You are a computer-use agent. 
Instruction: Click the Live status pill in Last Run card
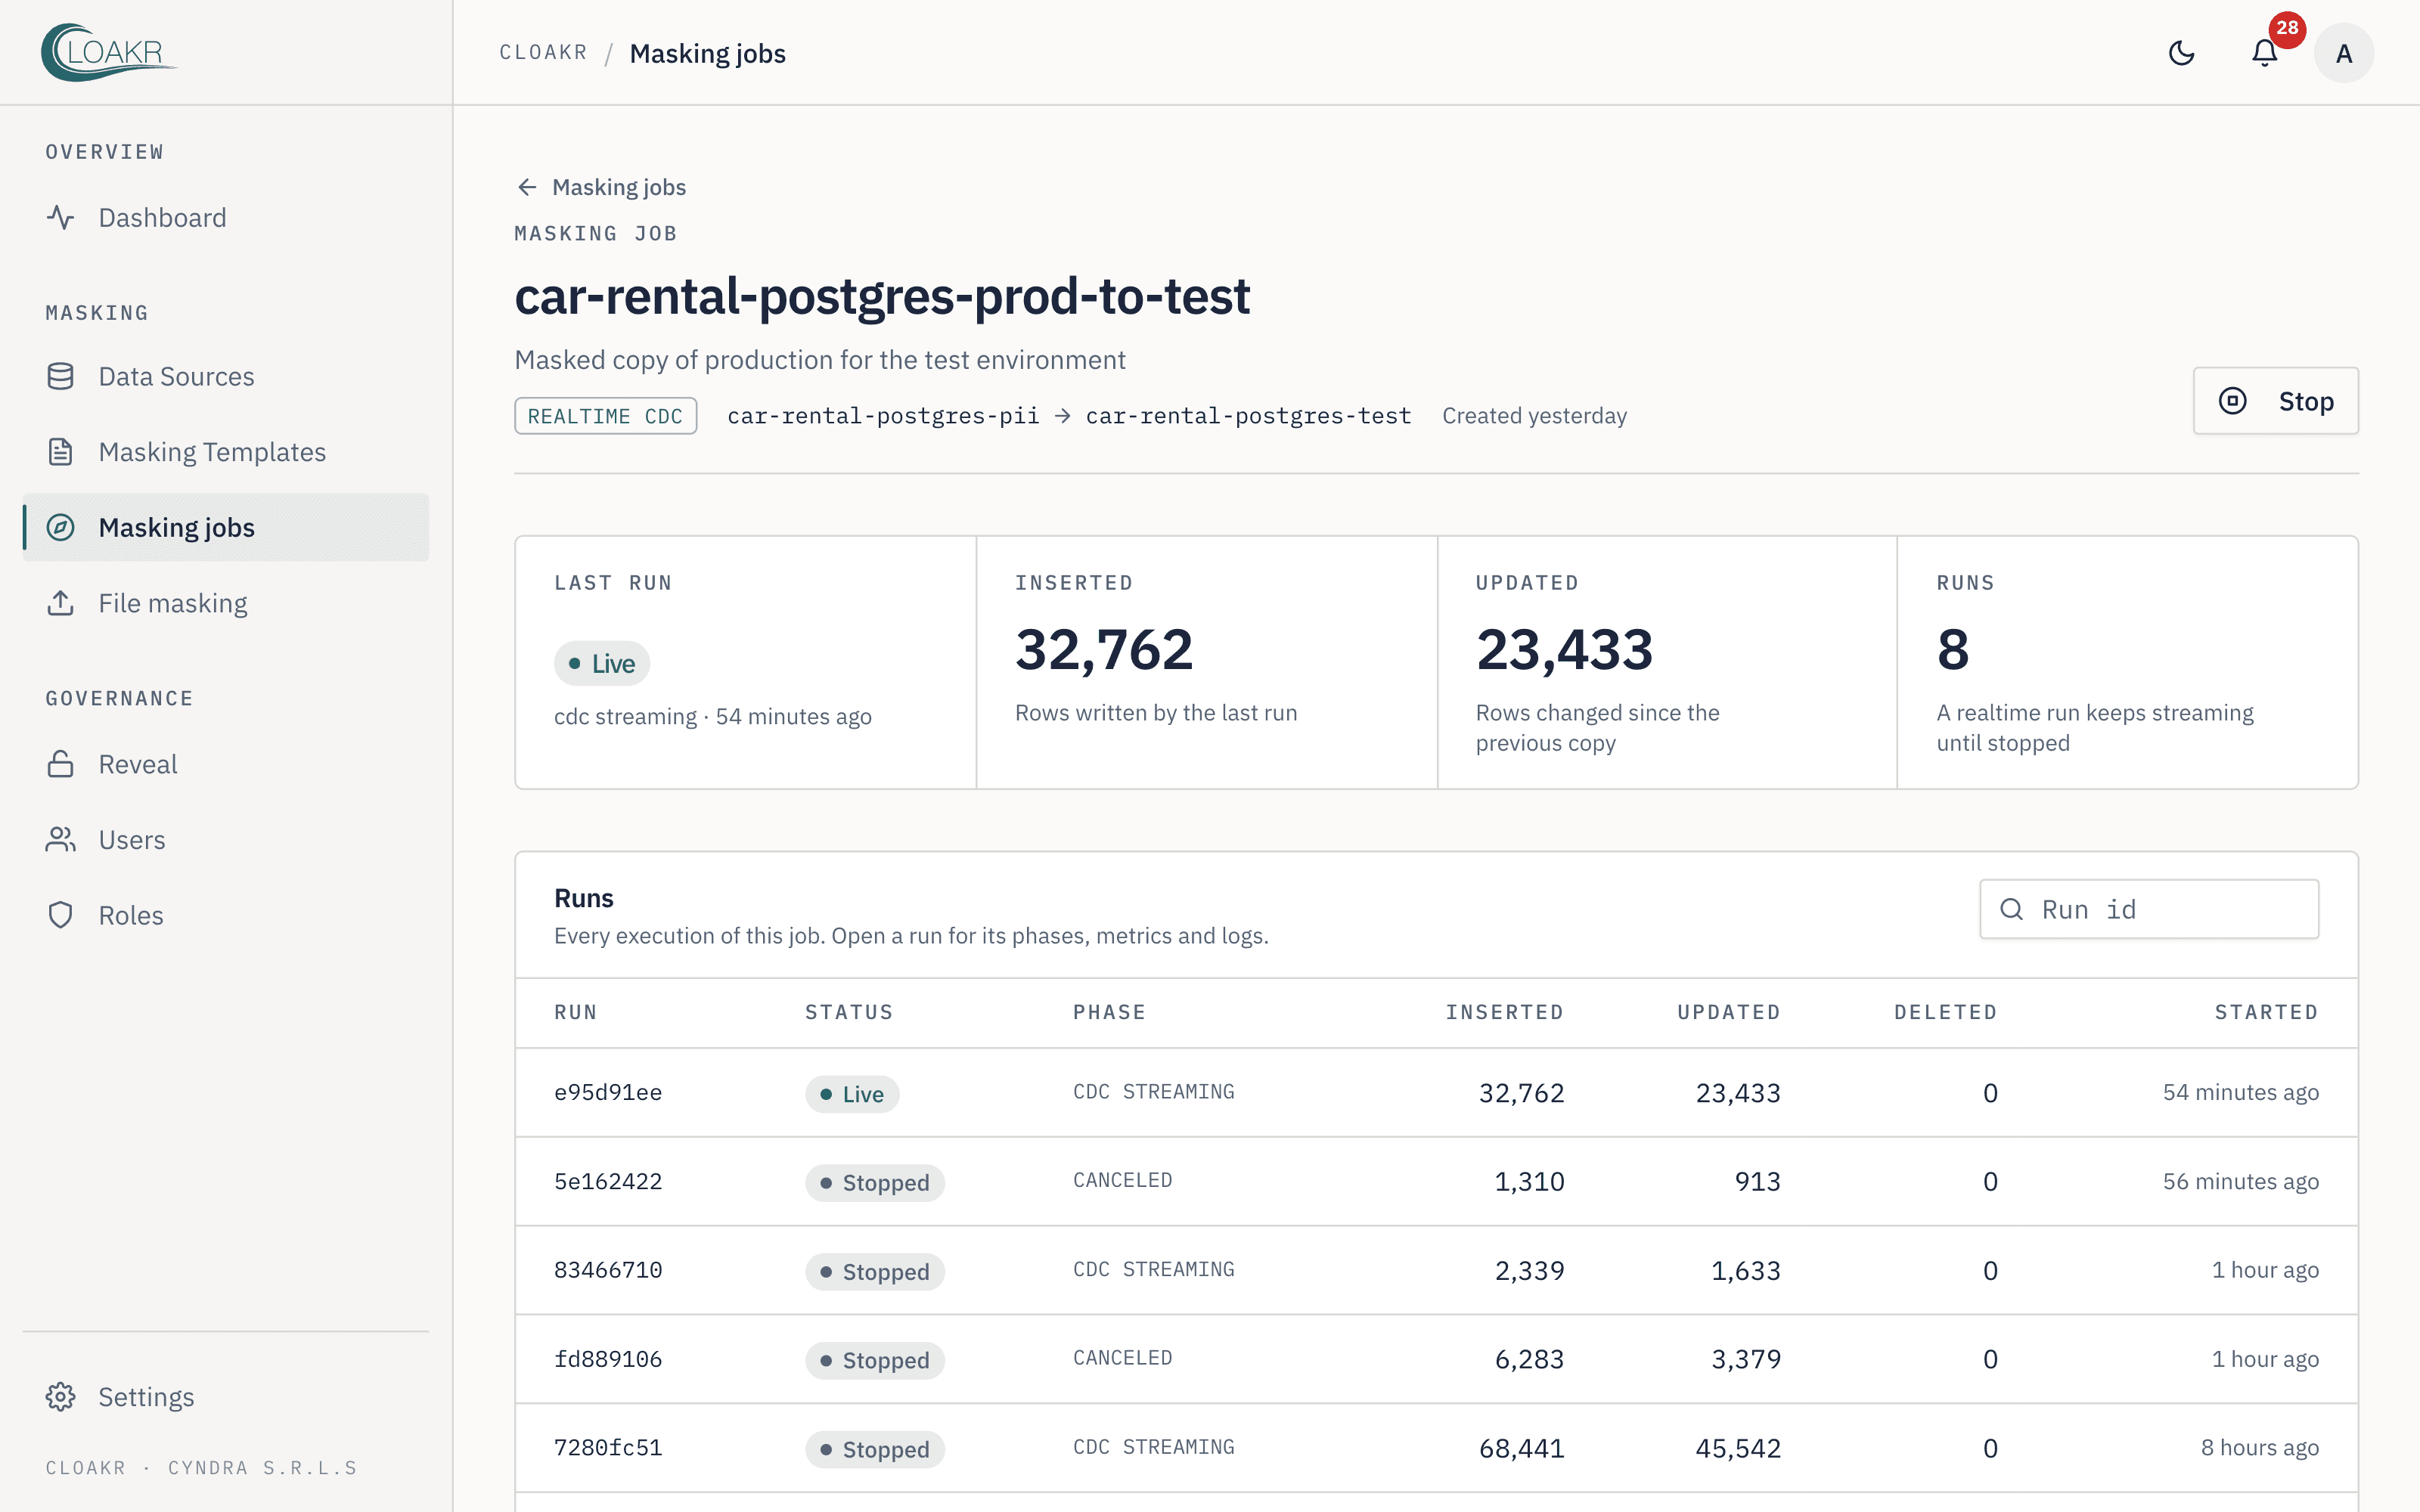602,663
